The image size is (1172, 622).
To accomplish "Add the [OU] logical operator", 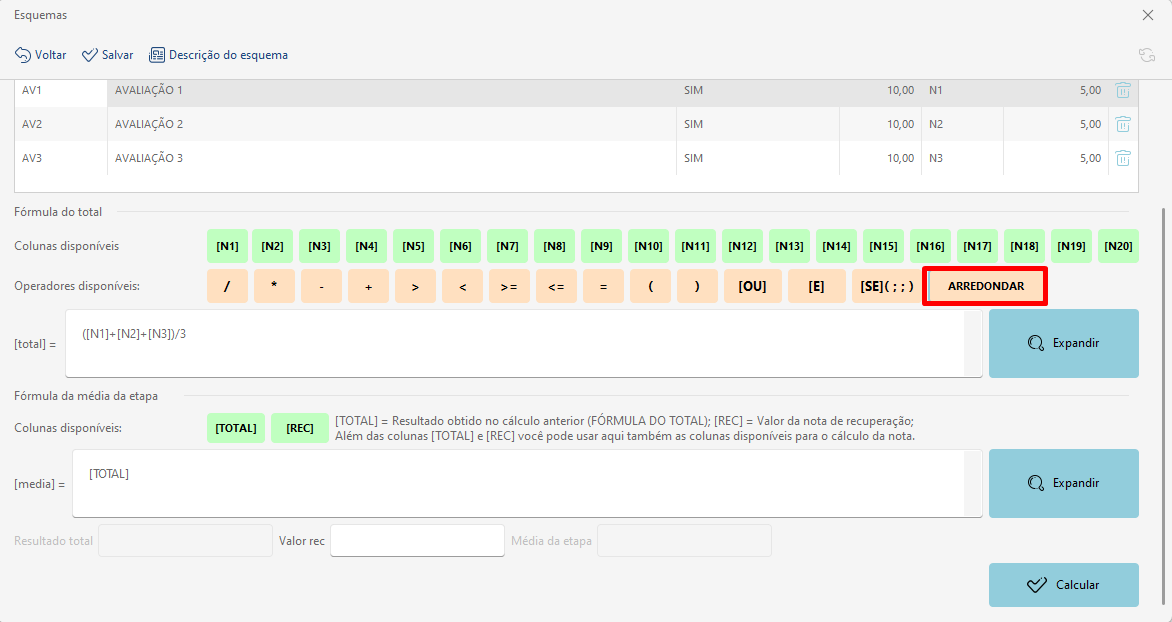I will 752,286.
